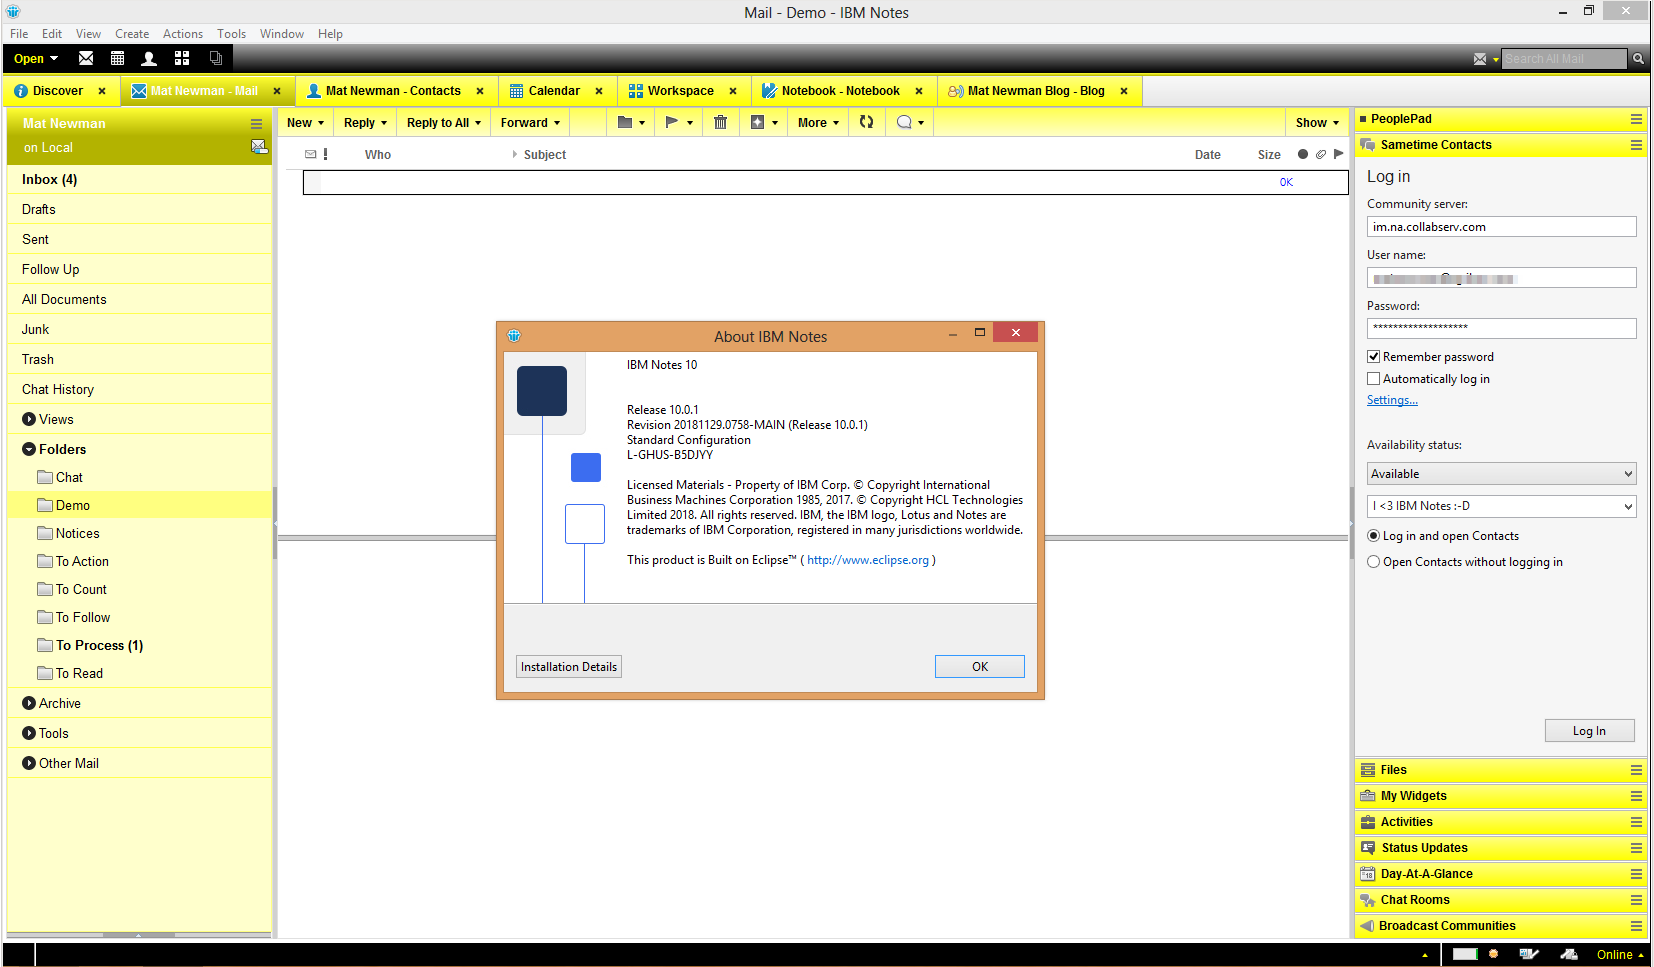1654x967 pixels.
Task: Click the Demo folder icon
Action: [44, 505]
